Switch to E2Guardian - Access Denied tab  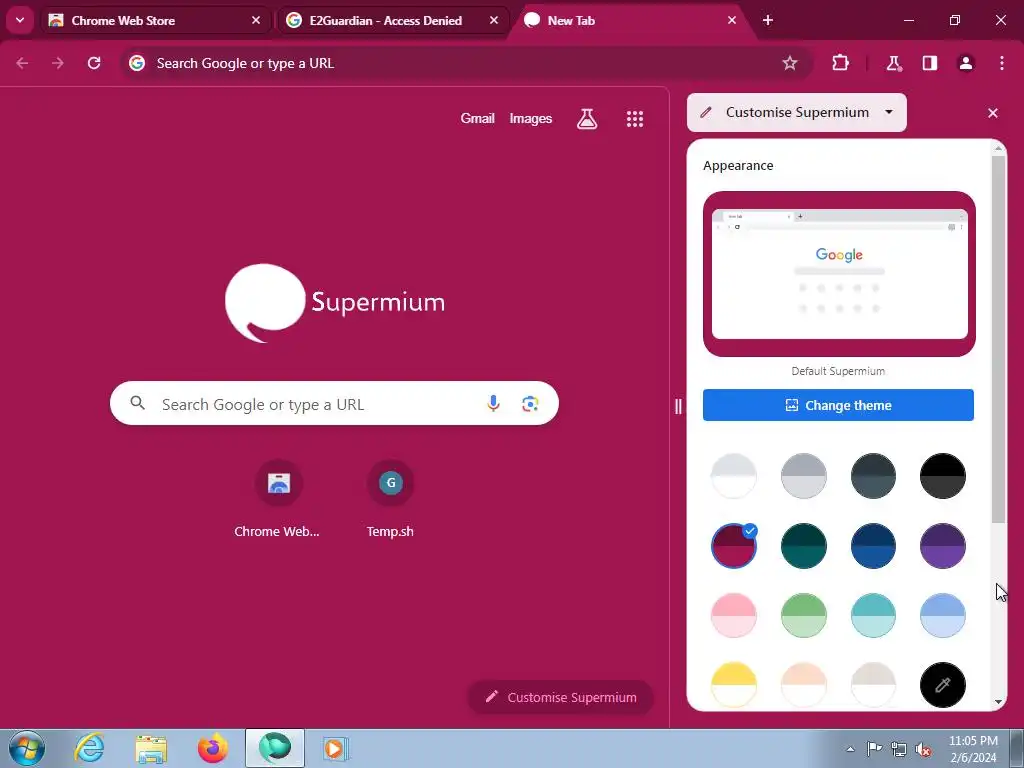pos(392,20)
